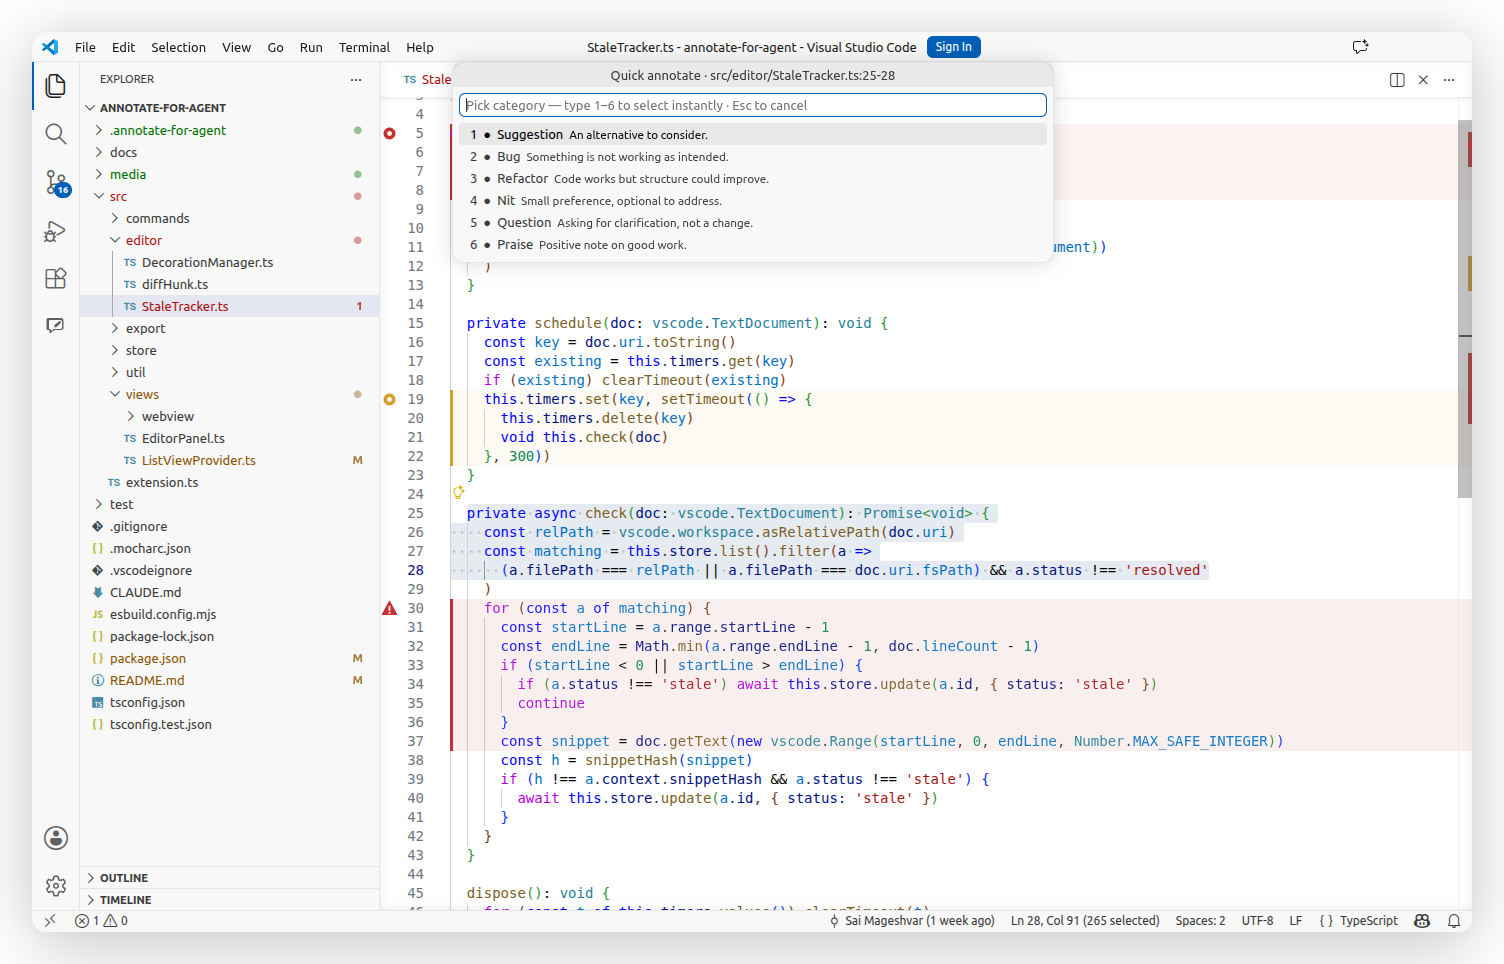Open the editor more actions menu
Image resolution: width=1504 pixels, height=964 pixels.
pyautogui.click(x=1449, y=80)
